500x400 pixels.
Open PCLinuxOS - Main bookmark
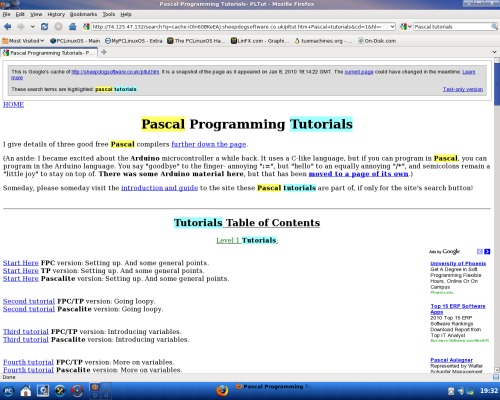(75, 41)
